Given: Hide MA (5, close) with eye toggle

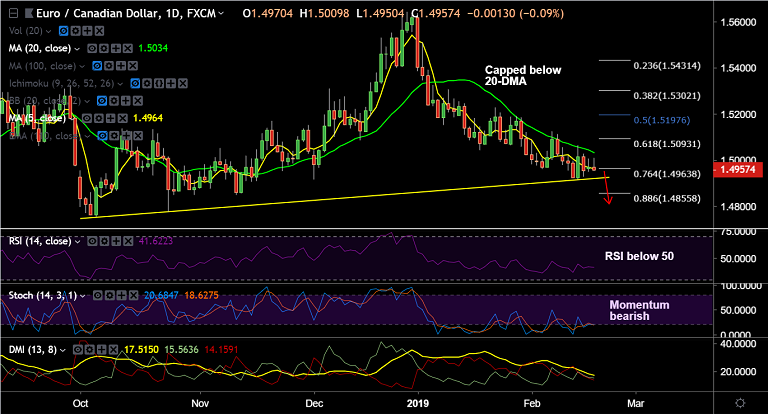Looking at the screenshot, I should coord(86,119).
